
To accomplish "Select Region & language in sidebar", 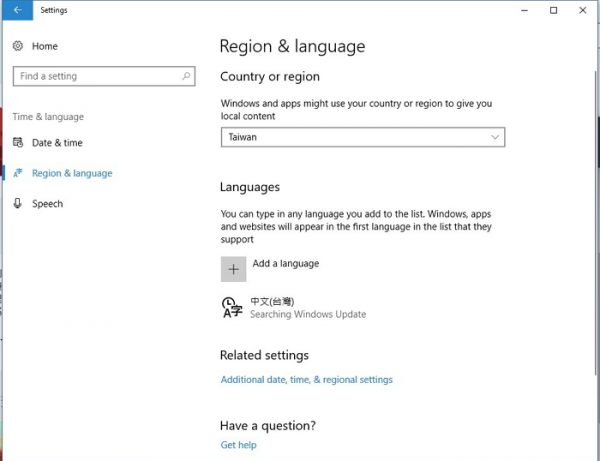I will pyautogui.click(x=72, y=173).
